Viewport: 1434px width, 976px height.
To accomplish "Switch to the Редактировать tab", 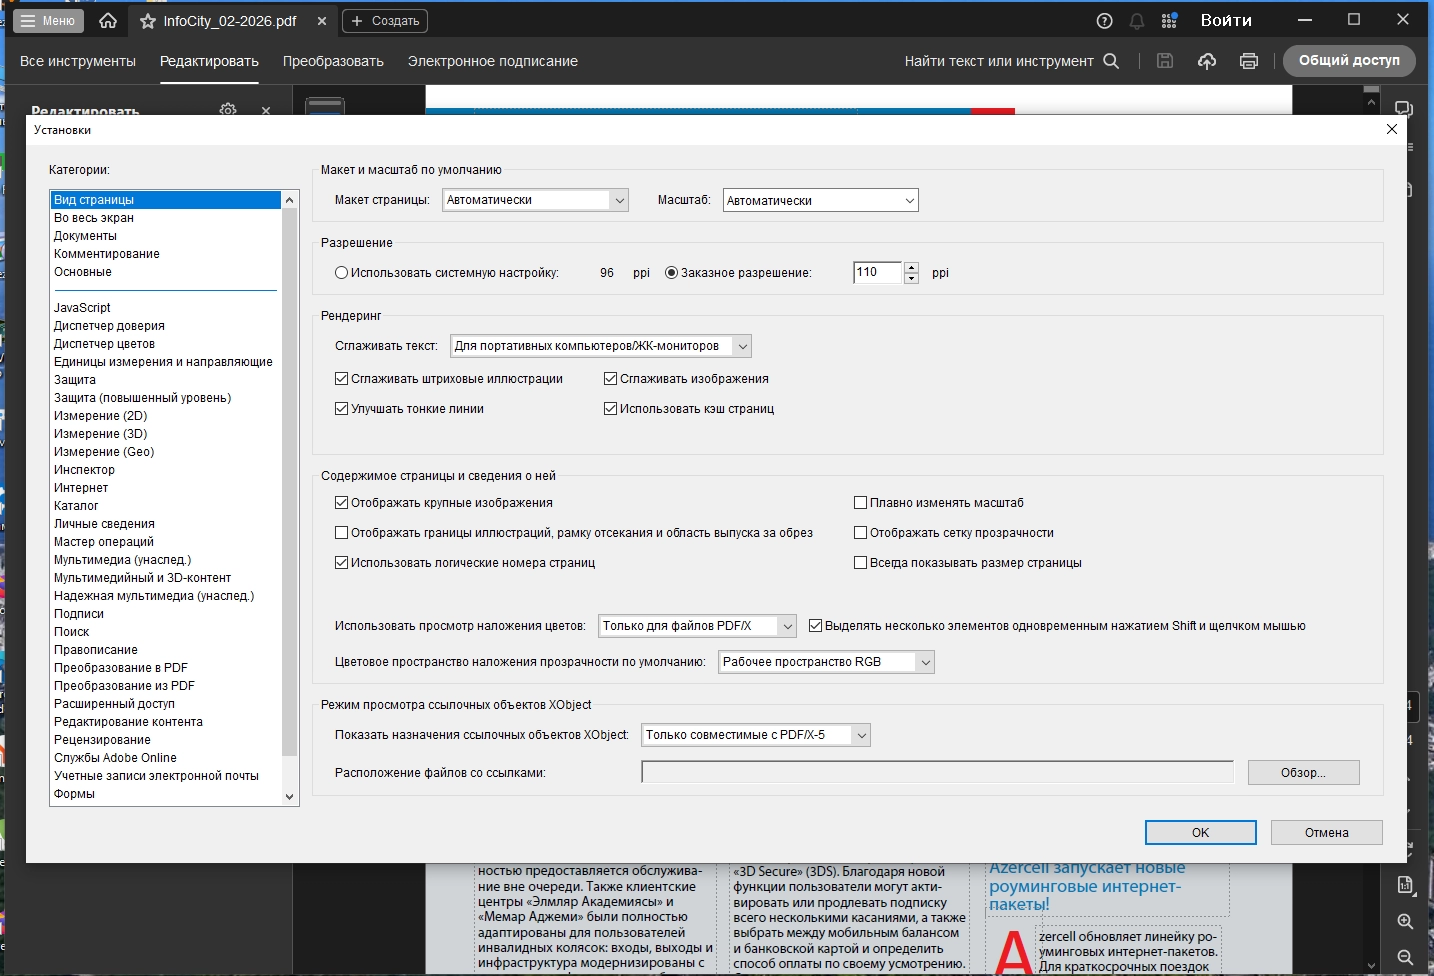I will 209,61.
